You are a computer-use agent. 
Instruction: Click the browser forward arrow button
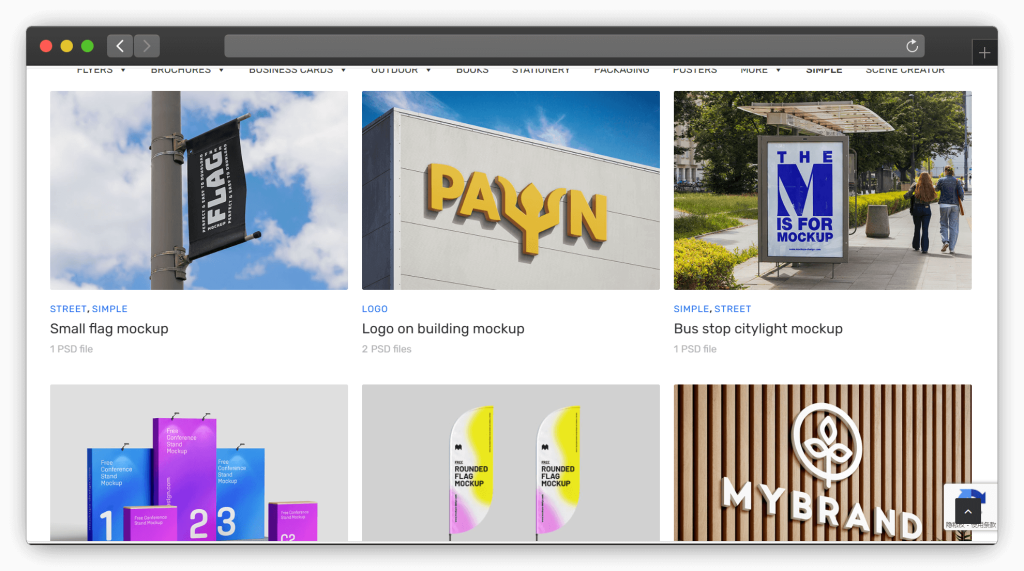pyautogui.click(x=147, y=46)
